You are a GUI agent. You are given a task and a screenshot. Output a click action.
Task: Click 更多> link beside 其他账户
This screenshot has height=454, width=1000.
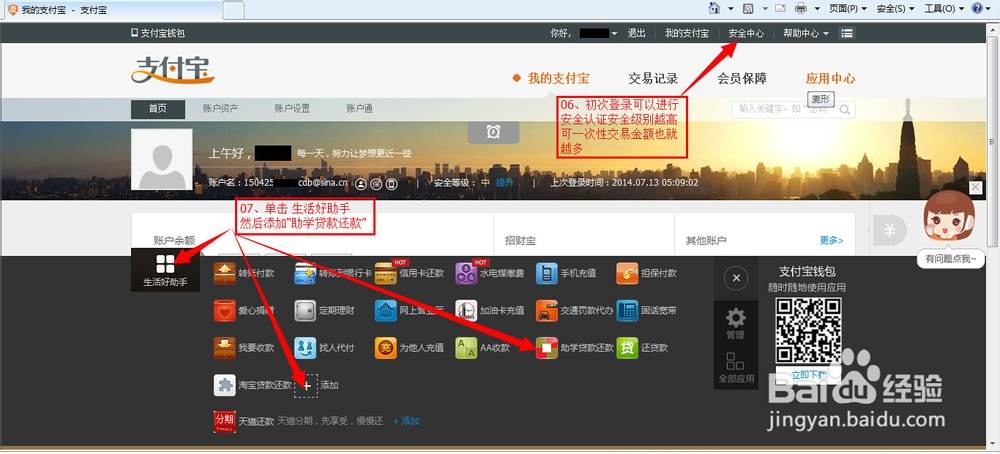point(832,241)
